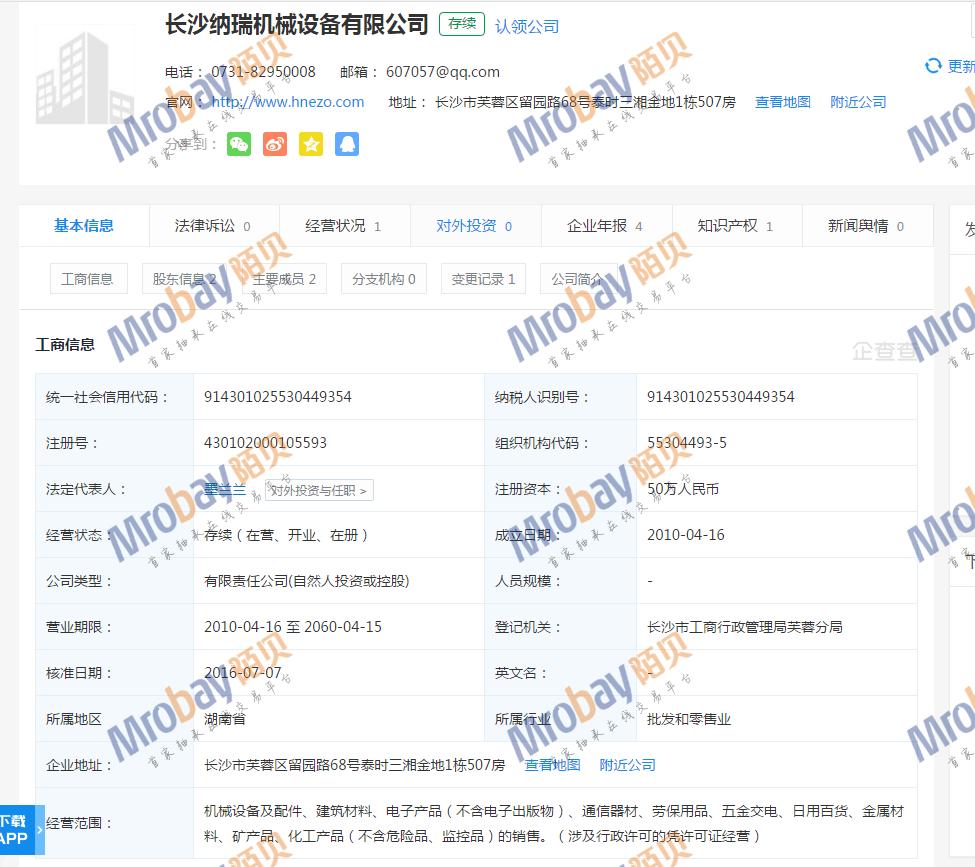Click 认领公司 link
This screenshot has width=975, height=867.
click(x=527, y=26)
